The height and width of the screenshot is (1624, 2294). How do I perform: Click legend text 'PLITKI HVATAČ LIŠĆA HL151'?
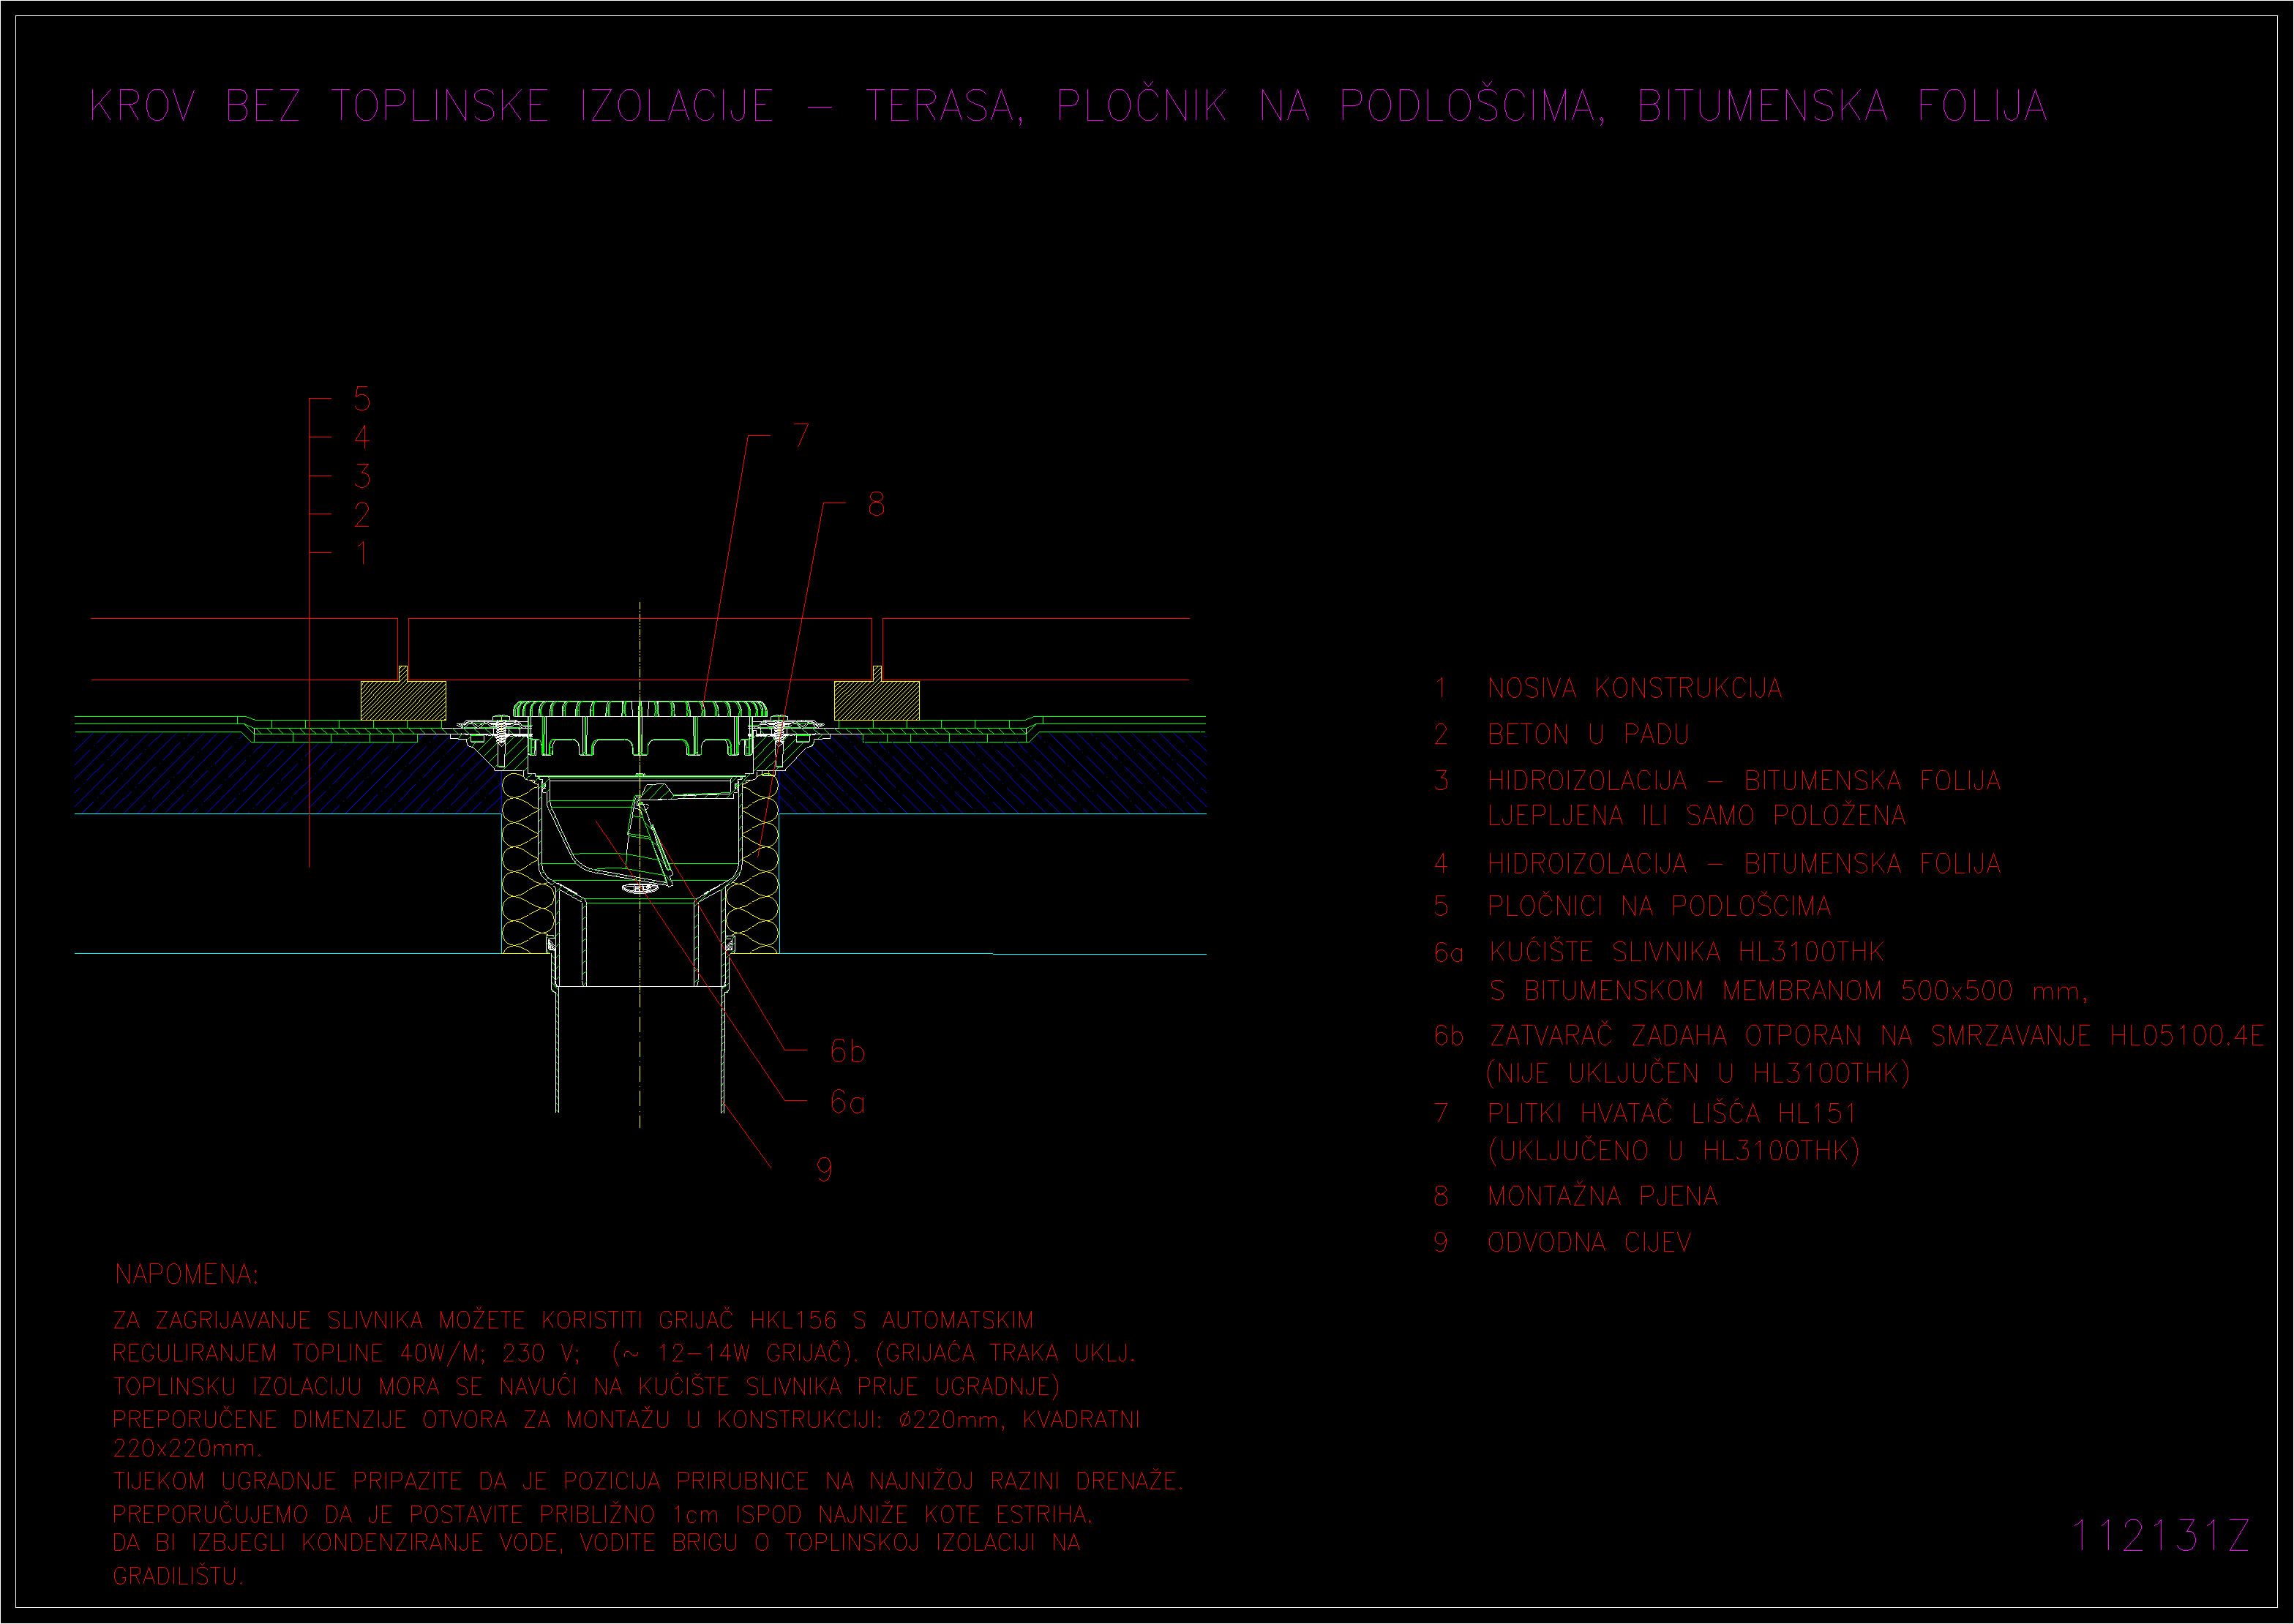[x=1672, y=1113]
